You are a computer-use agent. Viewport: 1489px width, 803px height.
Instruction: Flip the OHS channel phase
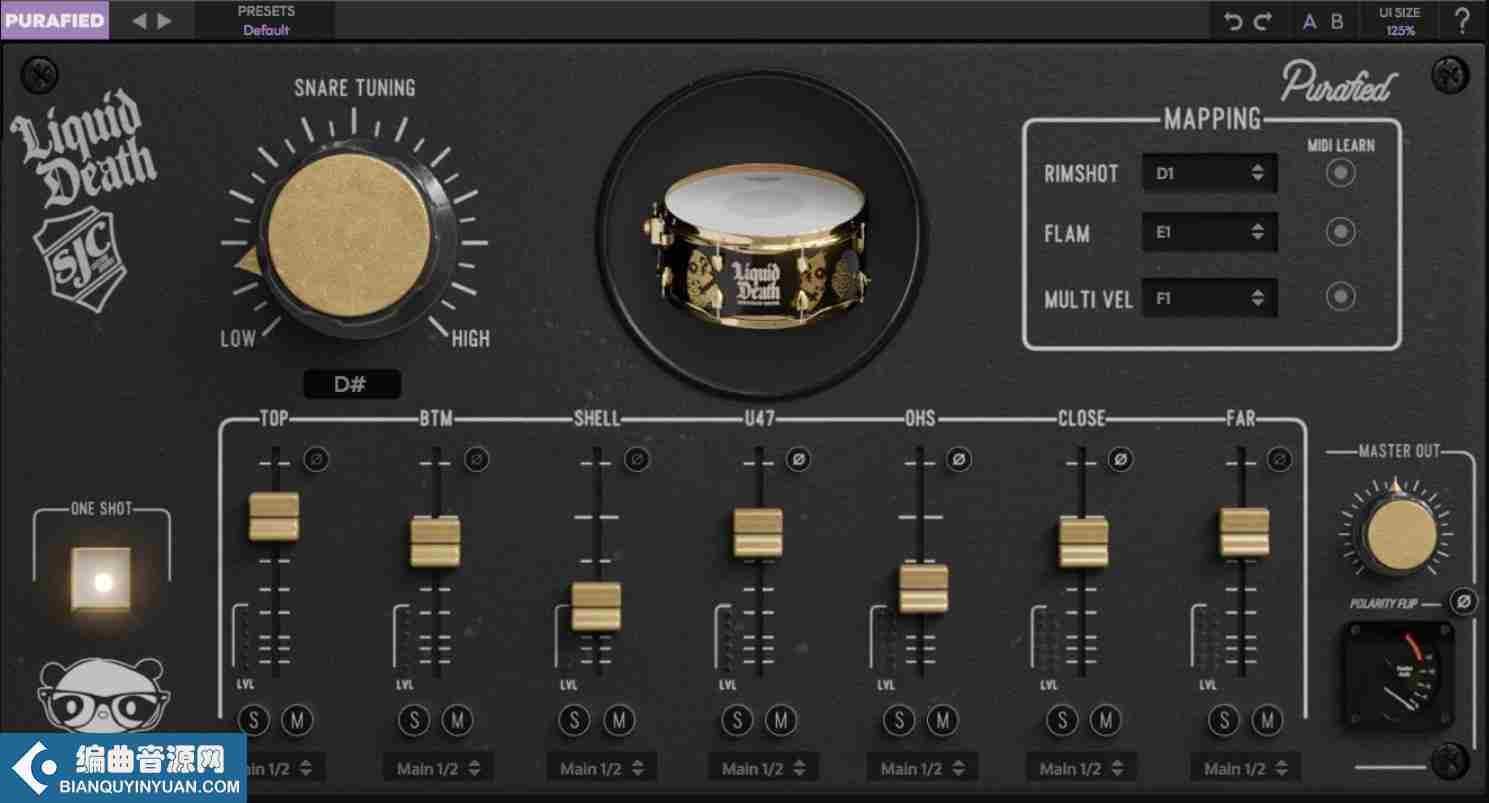pyautogui.click(x=958, y=459)
